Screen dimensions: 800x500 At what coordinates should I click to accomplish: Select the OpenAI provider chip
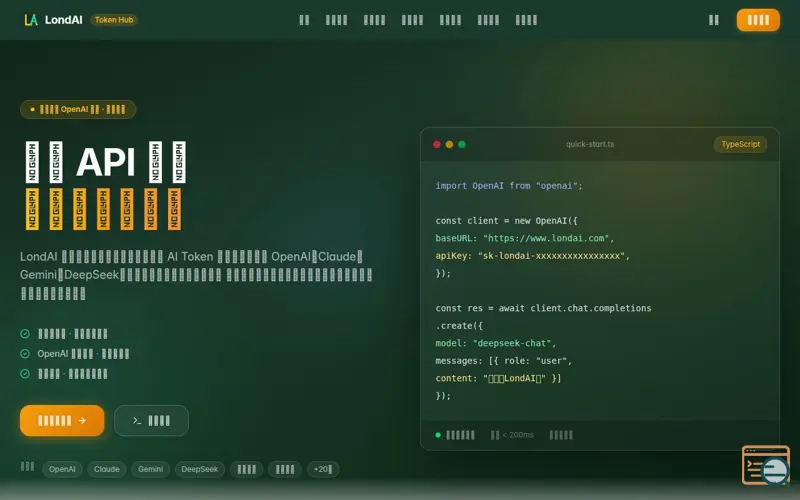tap(62, 469)
